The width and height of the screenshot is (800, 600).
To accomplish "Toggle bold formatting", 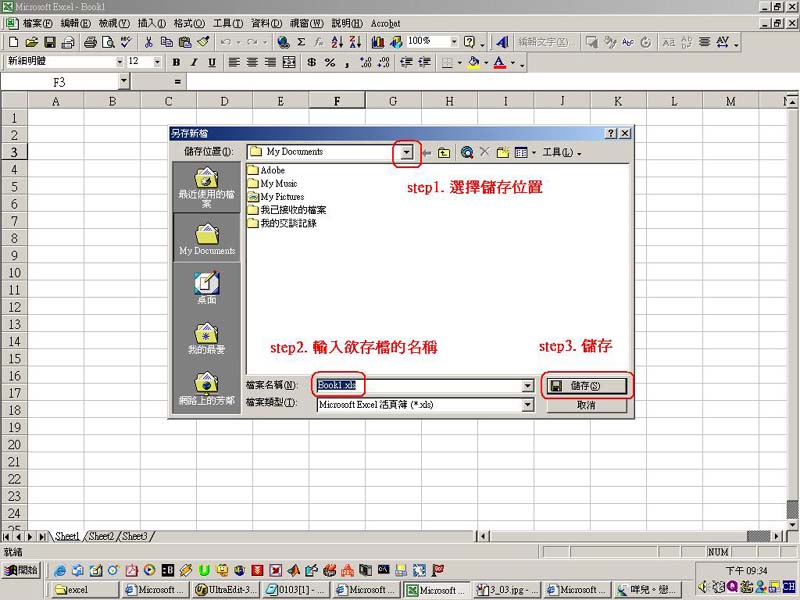I will pos(177,62).
